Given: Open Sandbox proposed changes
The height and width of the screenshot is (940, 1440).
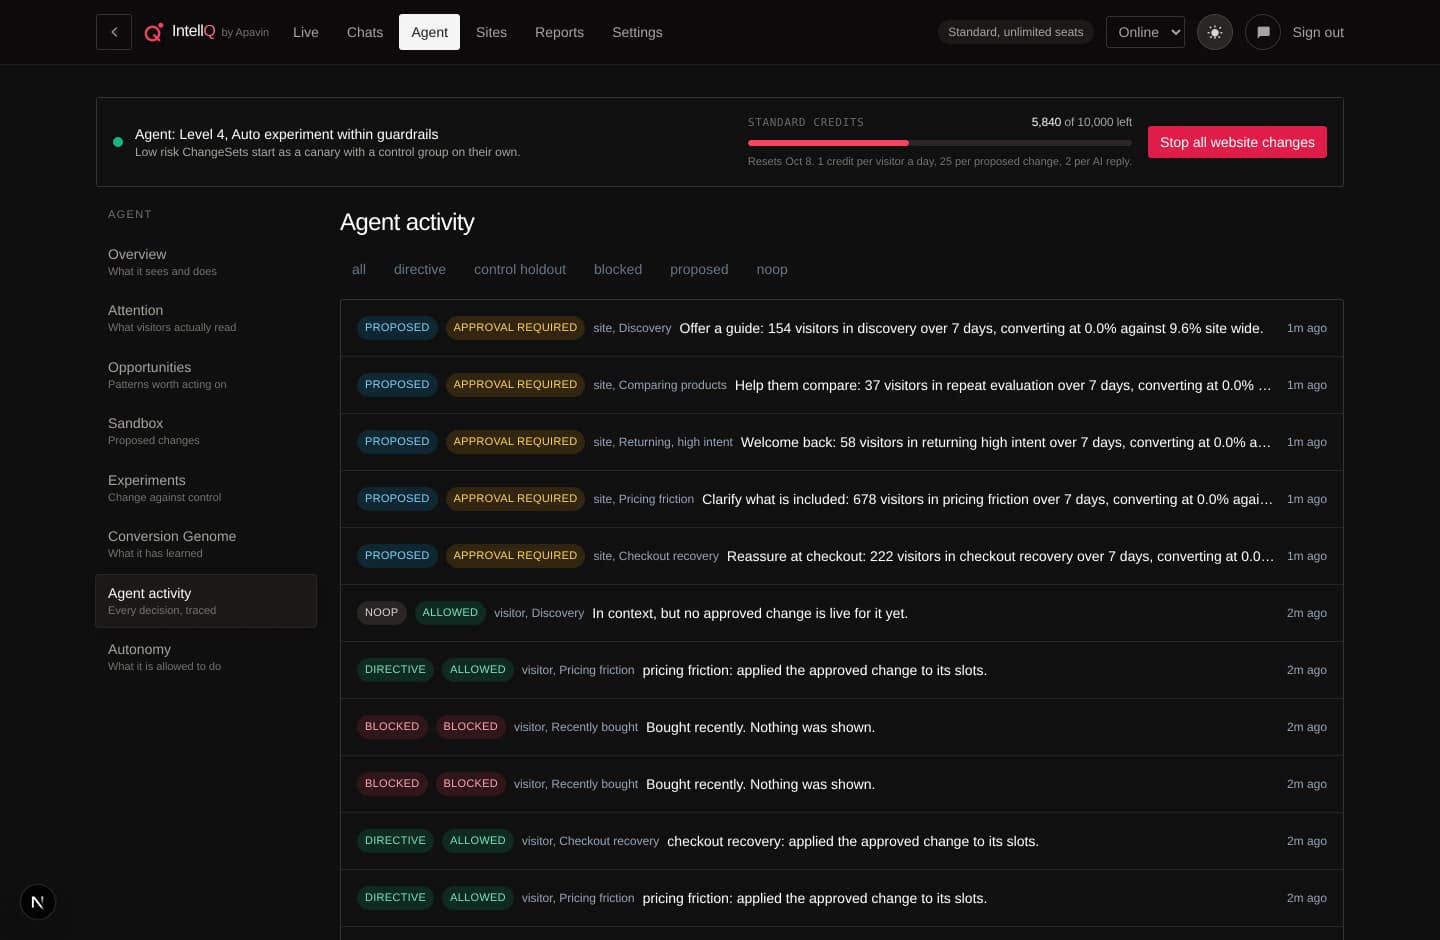Looking at the screenshot, I should point(206,431).
